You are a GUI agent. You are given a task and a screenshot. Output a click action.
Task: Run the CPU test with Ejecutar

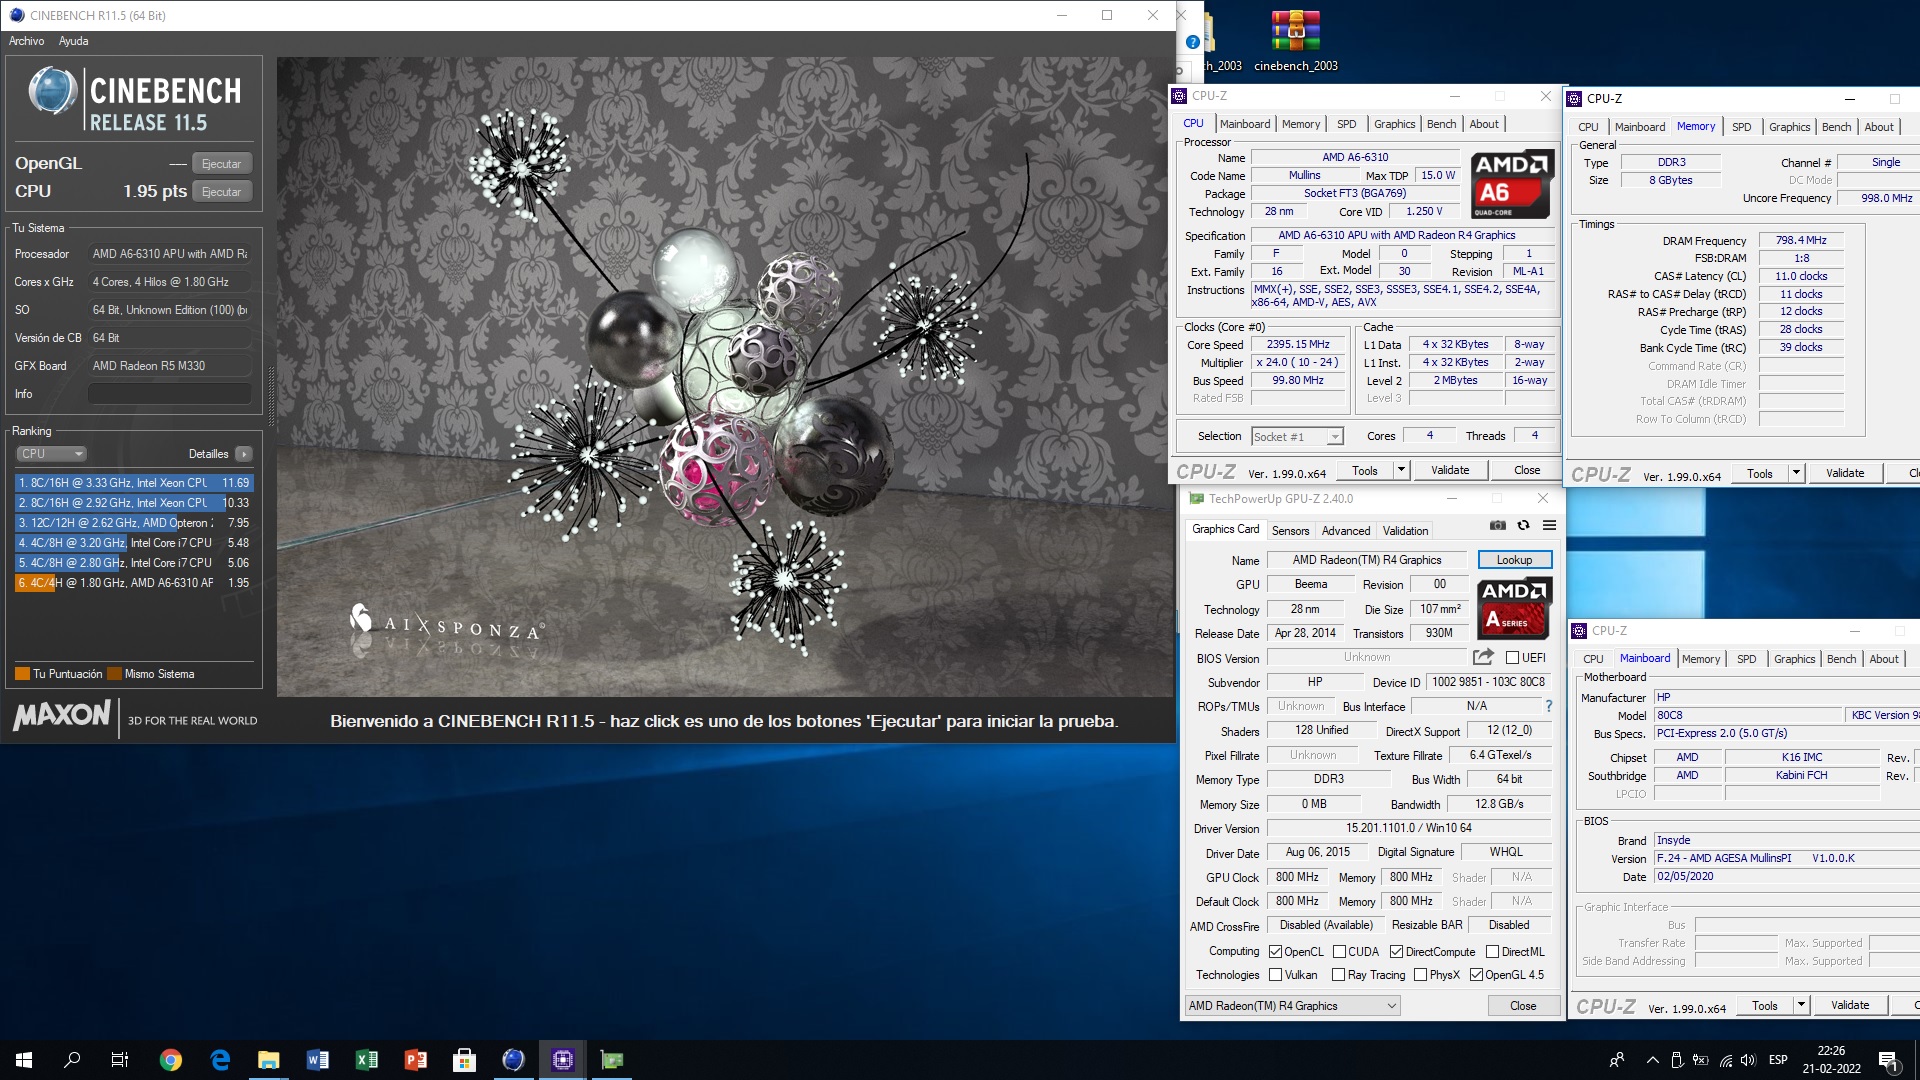coord(221,192)
